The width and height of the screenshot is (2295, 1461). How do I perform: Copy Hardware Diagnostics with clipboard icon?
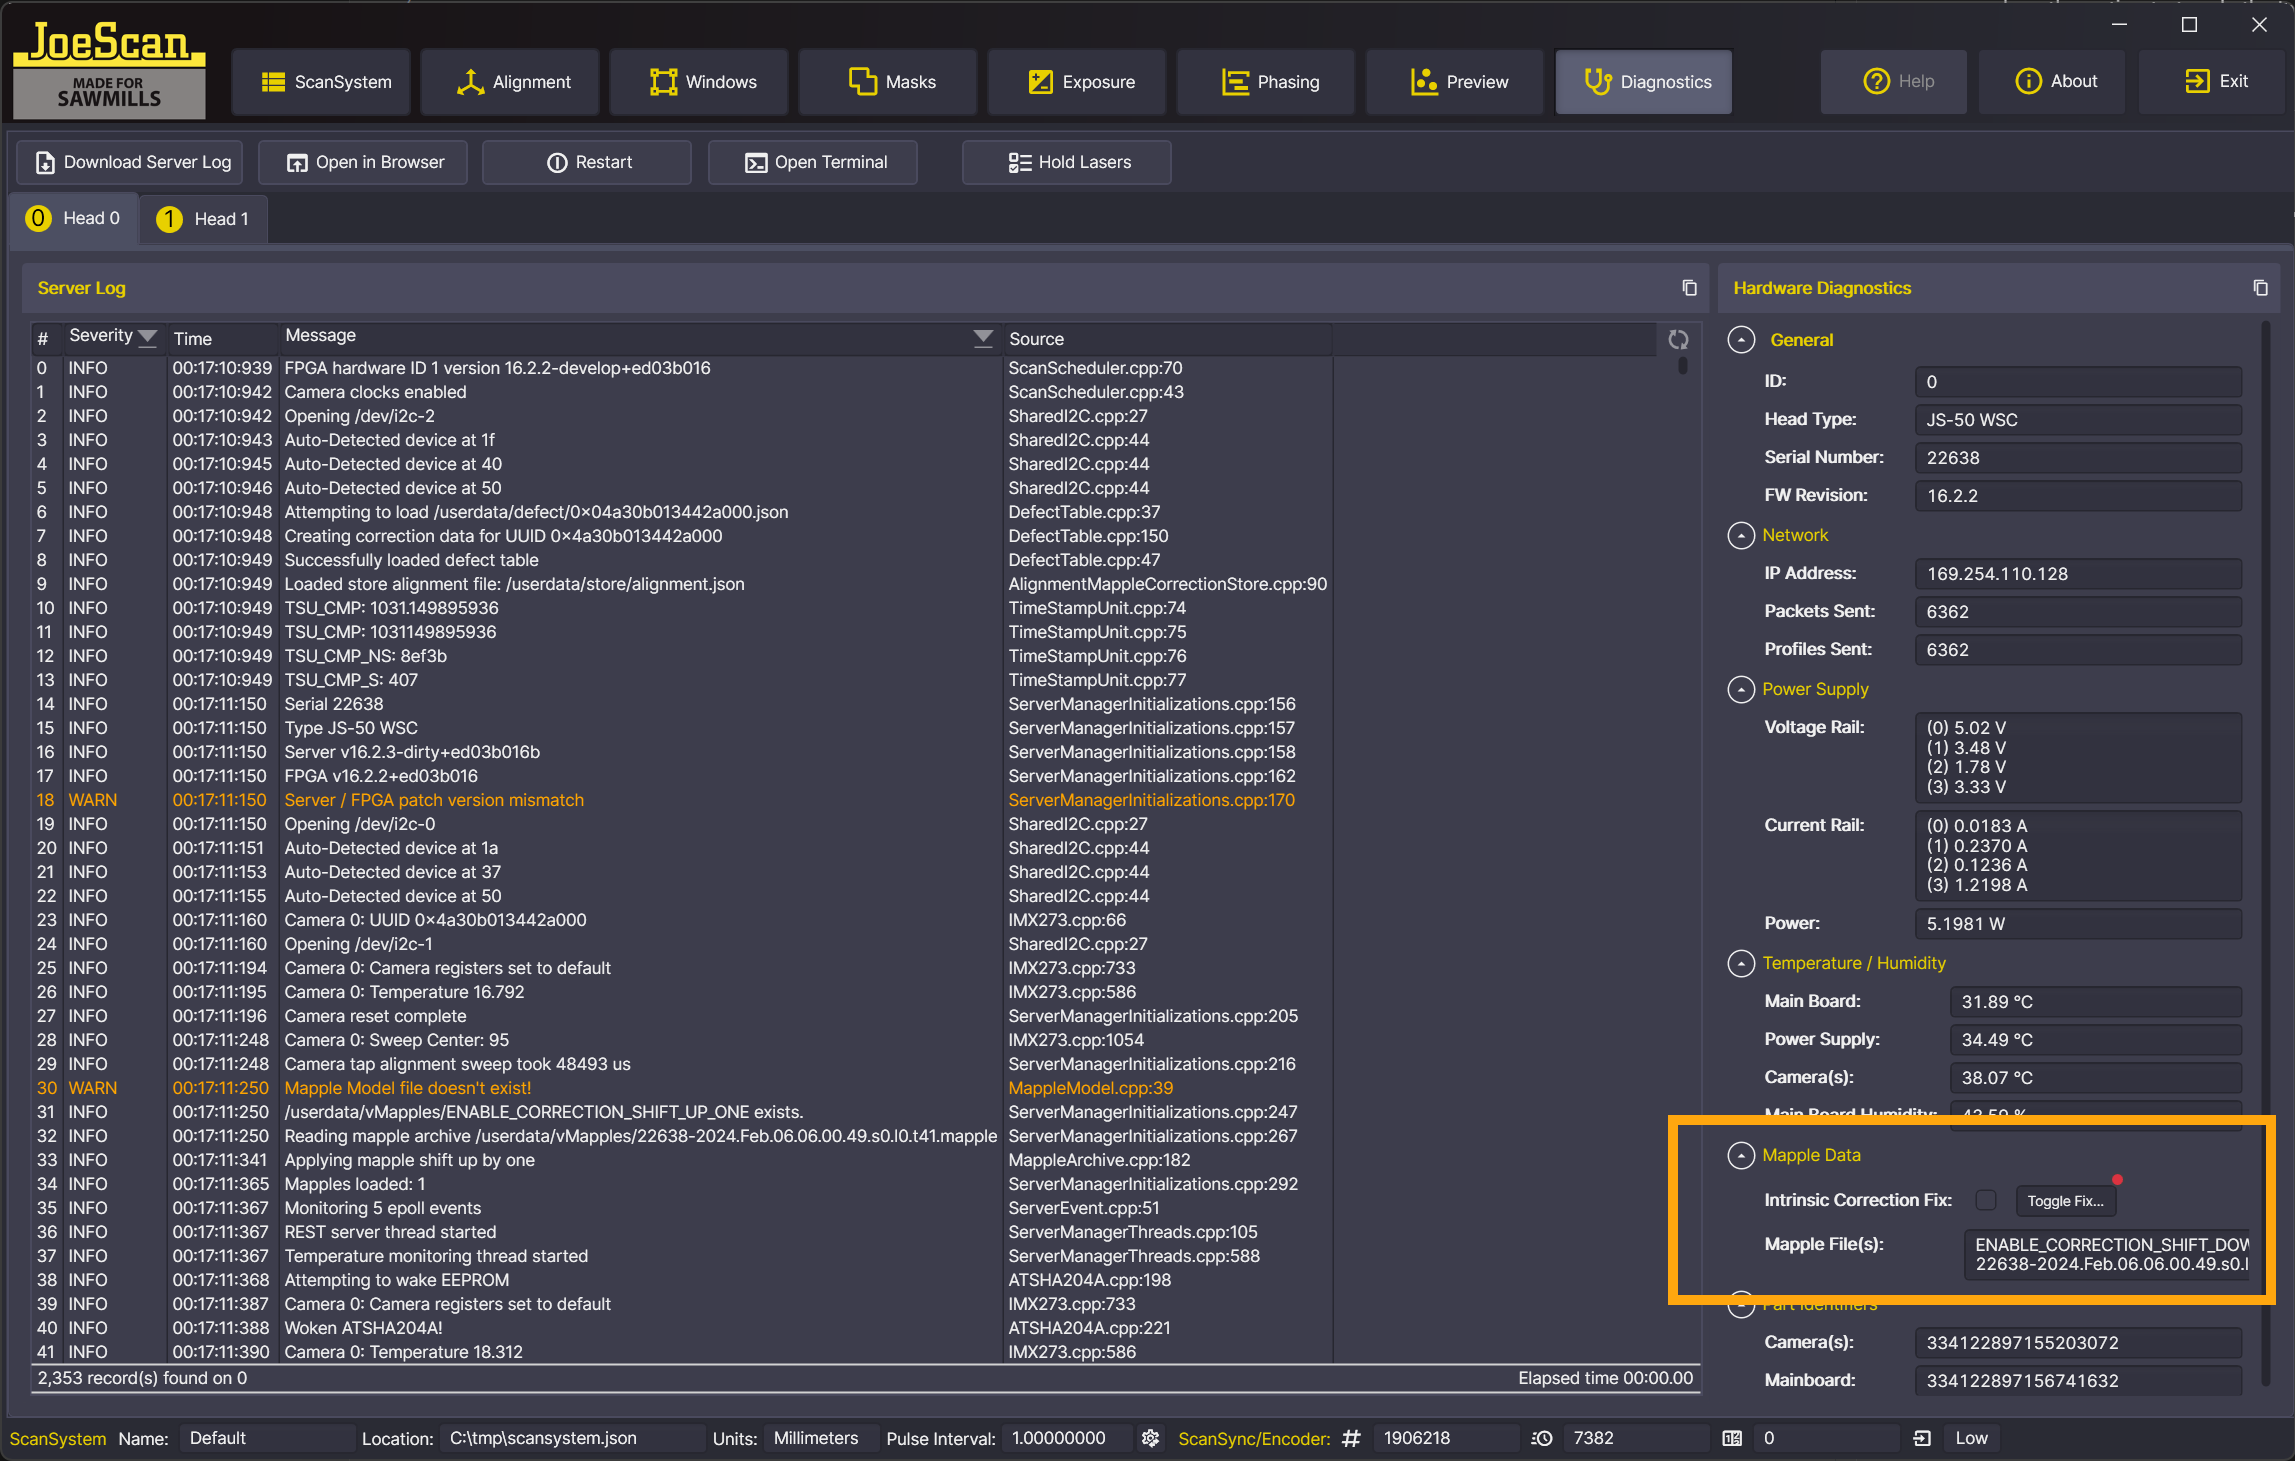coord(2259,288)
